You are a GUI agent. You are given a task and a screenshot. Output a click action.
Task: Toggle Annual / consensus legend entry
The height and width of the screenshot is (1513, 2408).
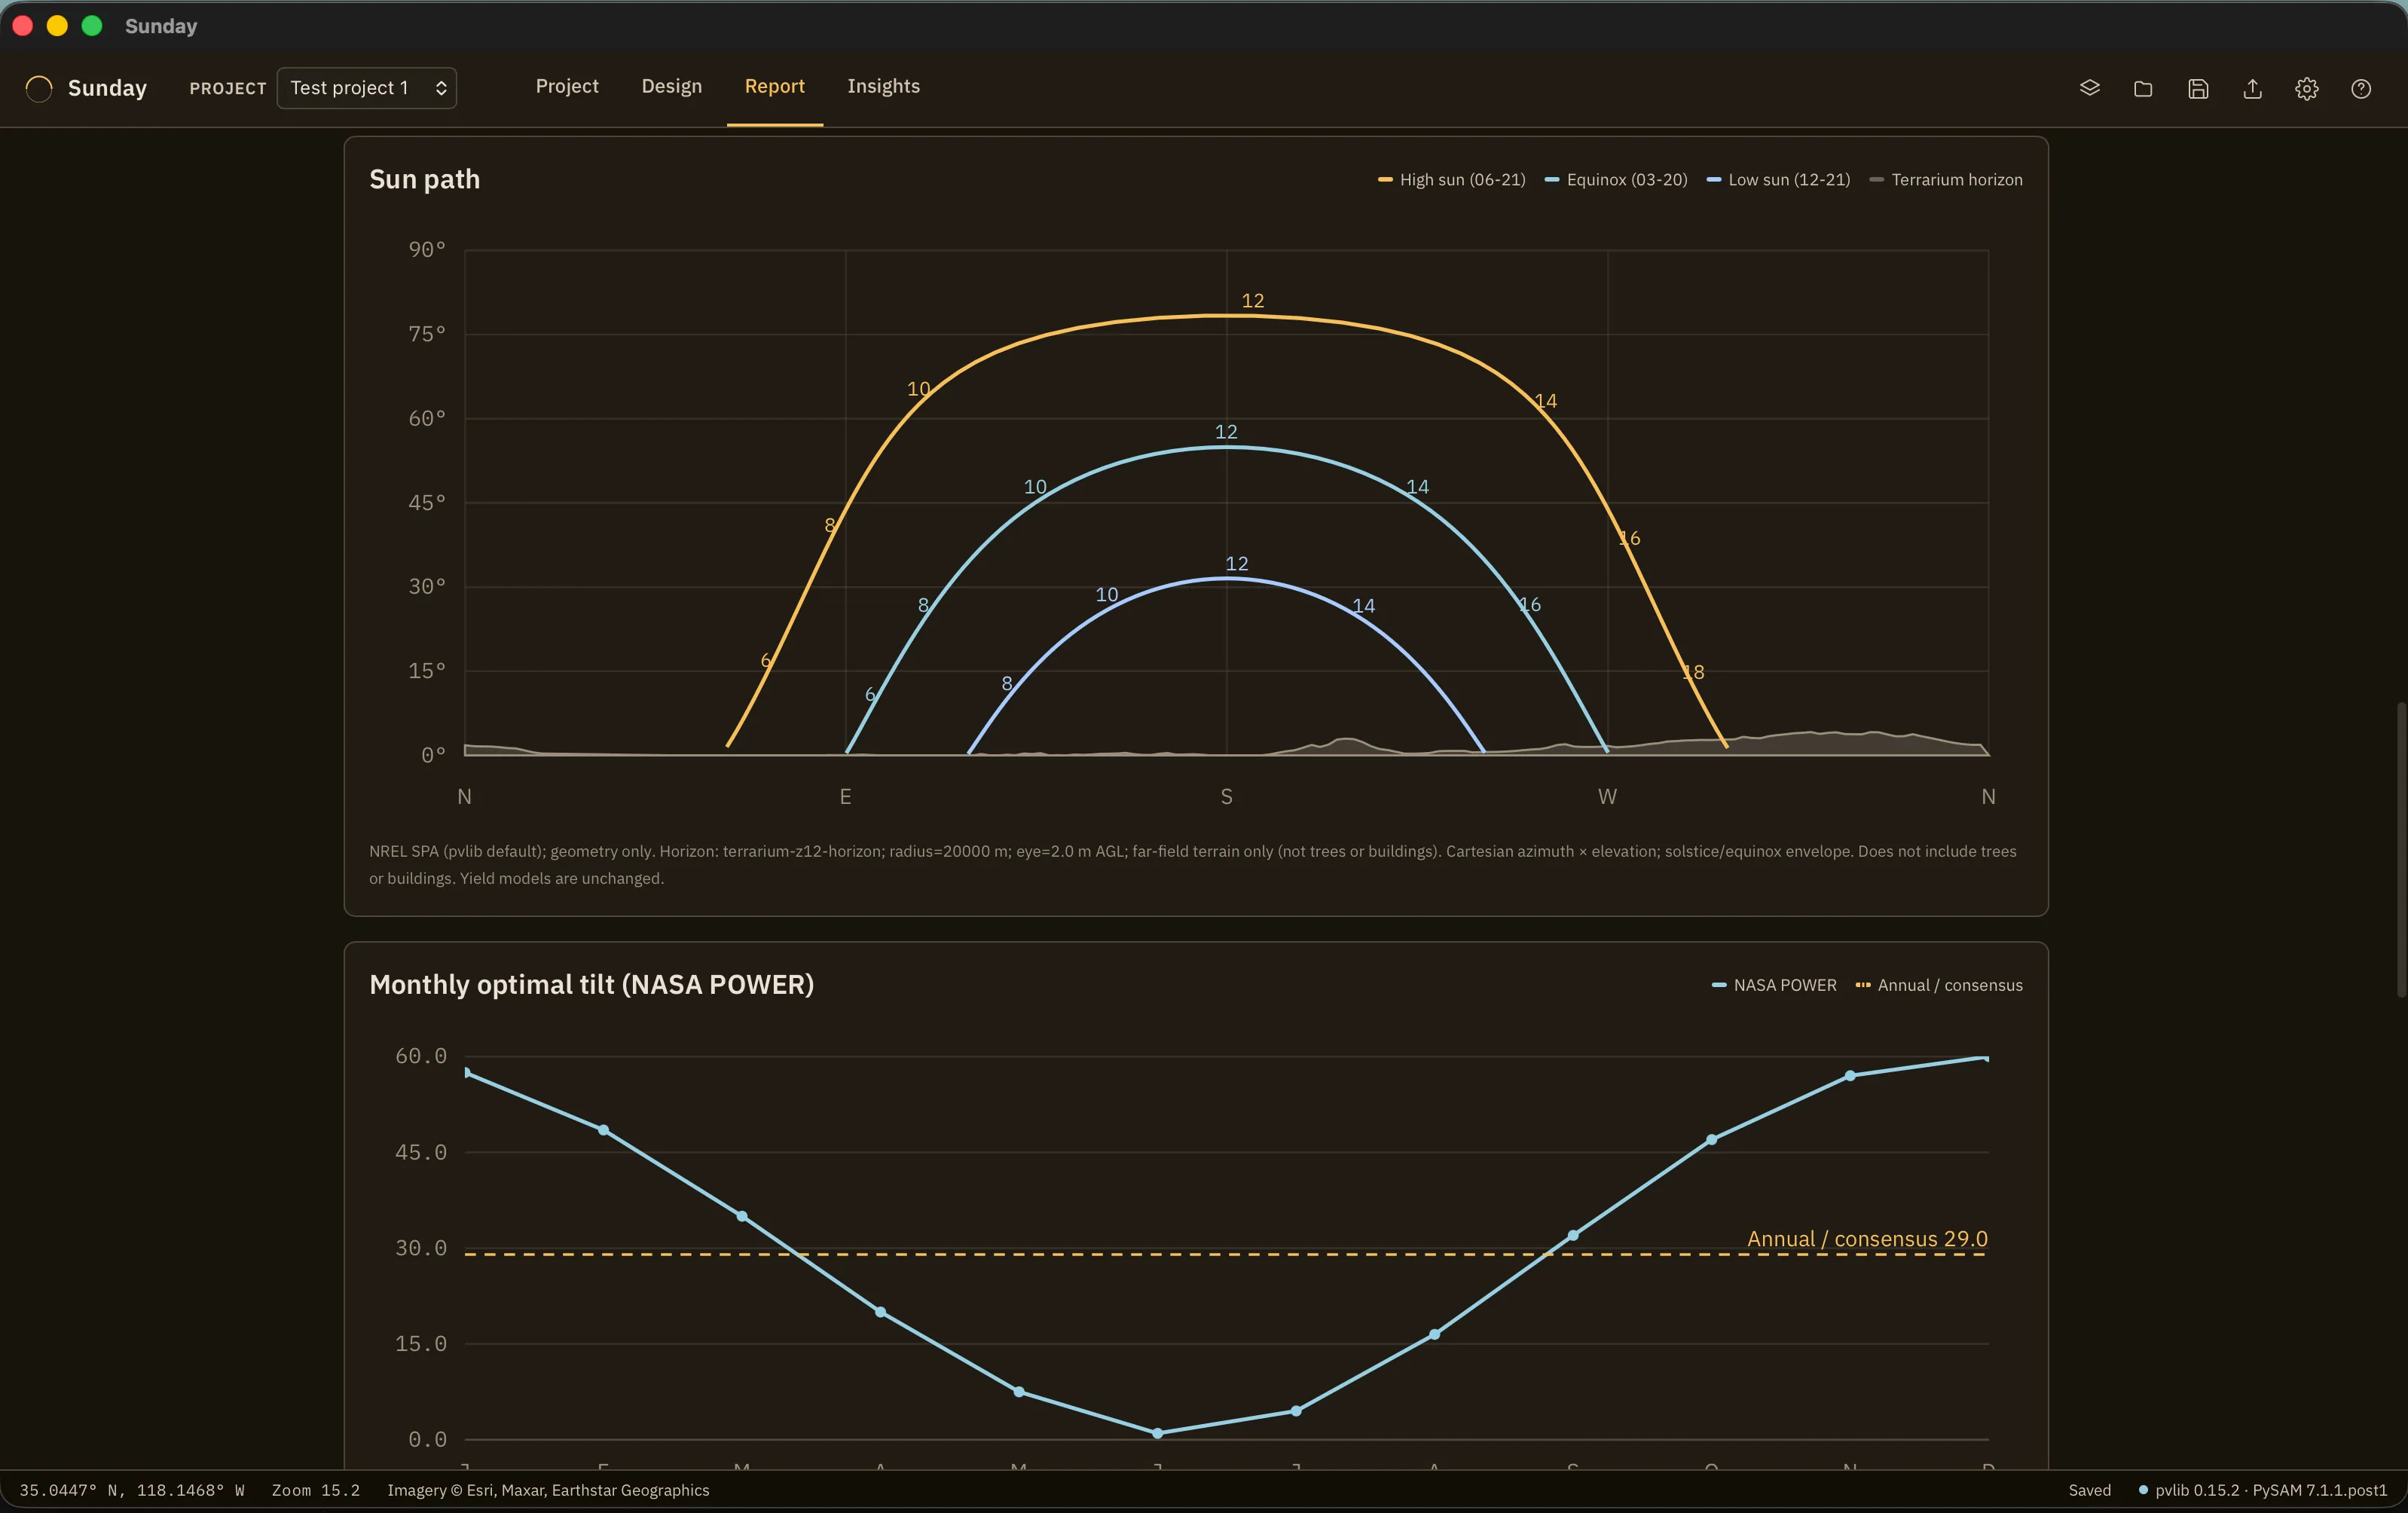pos(1939,985)
